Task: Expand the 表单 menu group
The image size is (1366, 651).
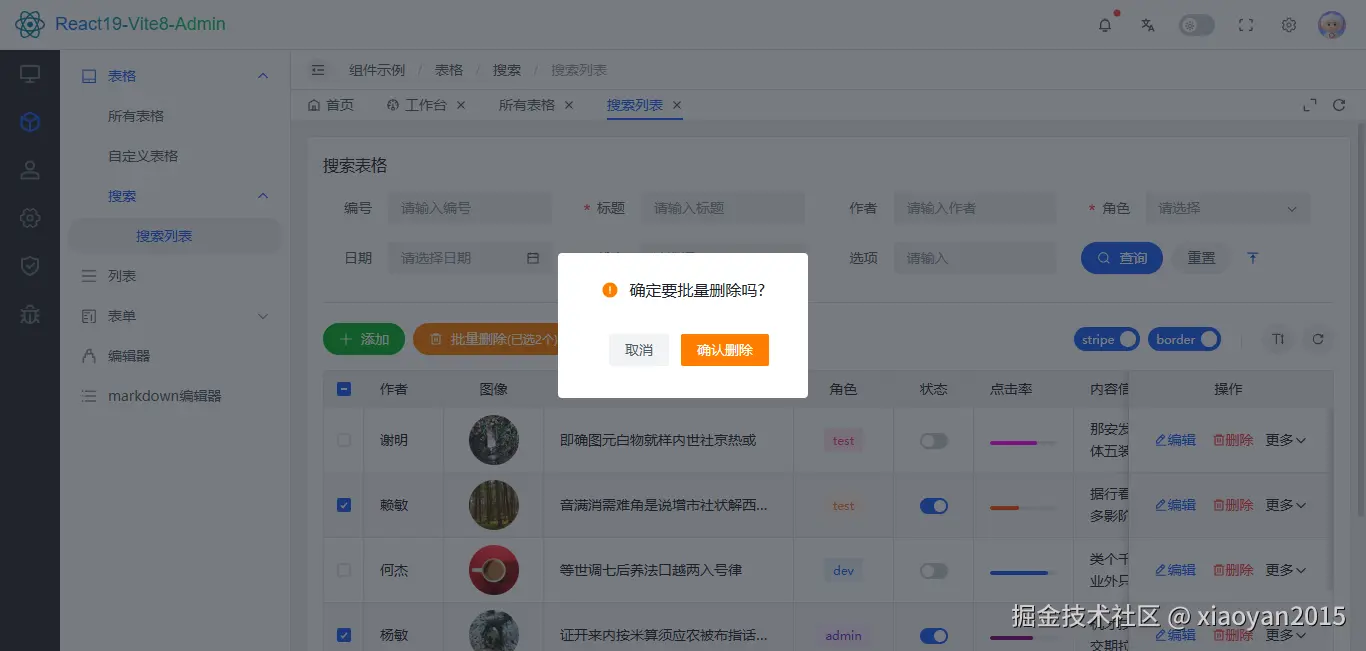Action: [x=175, y=316]
